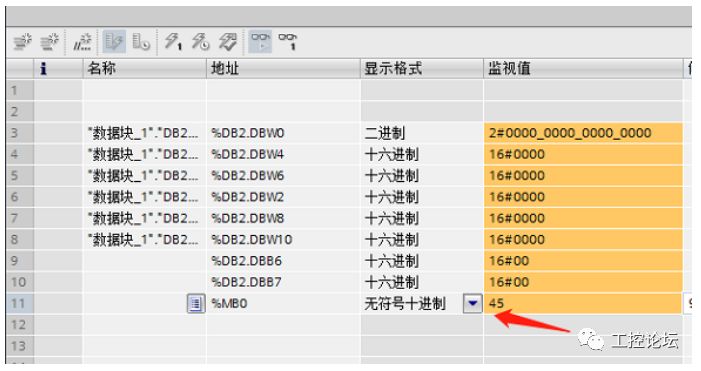
Task: Click the monitor value 45 for %MB0
Action: click(583, 304)
